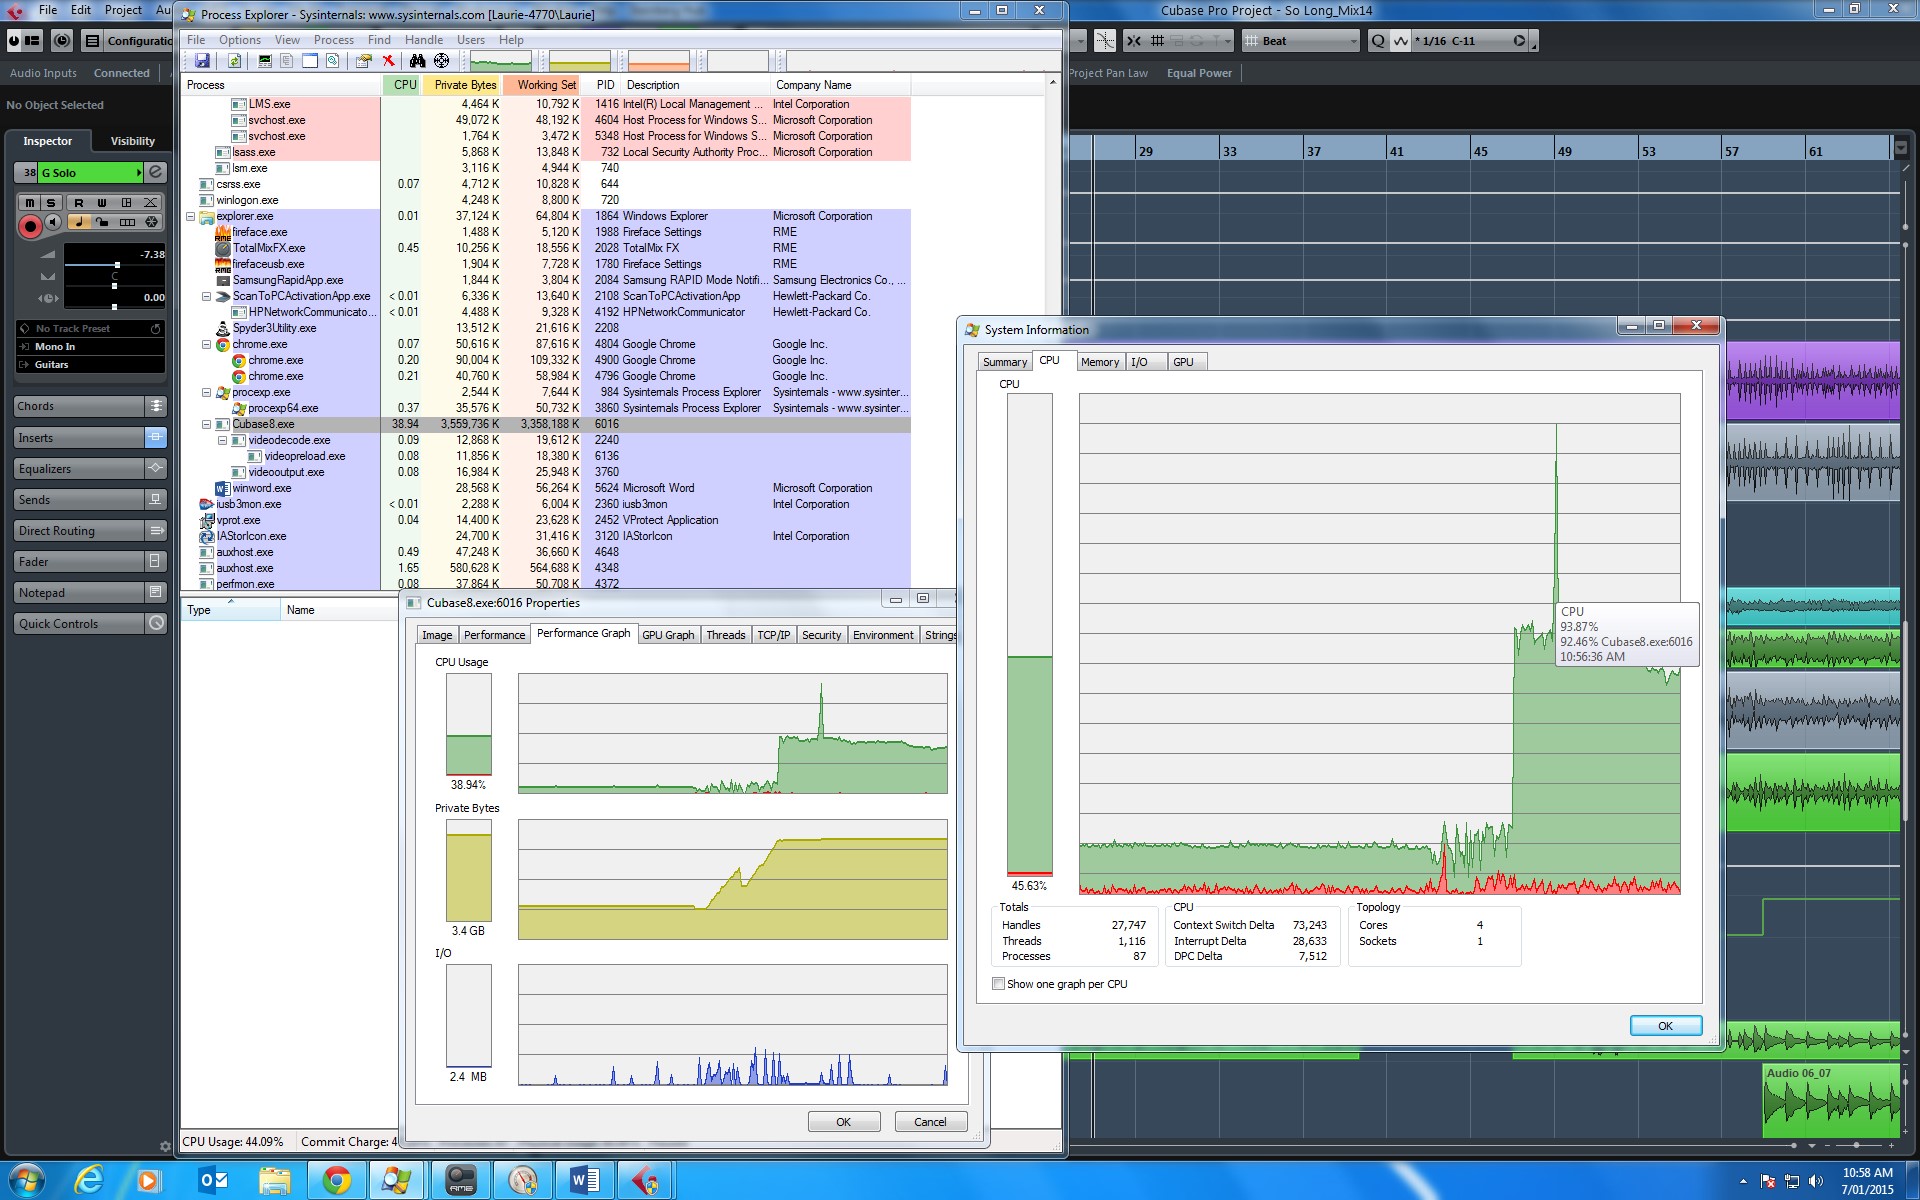Sort by the Working Set column header
This screenshot has height=1200, width=1920.
pyautogui.click(x=541, y=85)
